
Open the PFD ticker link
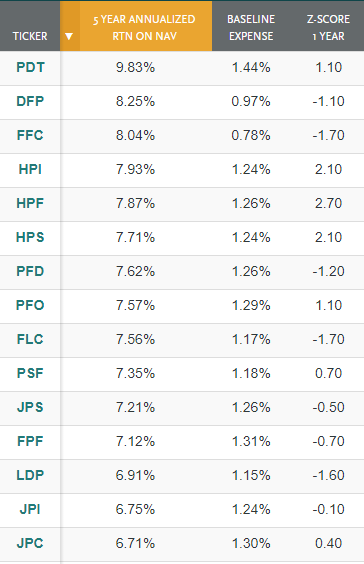(30, 271)
